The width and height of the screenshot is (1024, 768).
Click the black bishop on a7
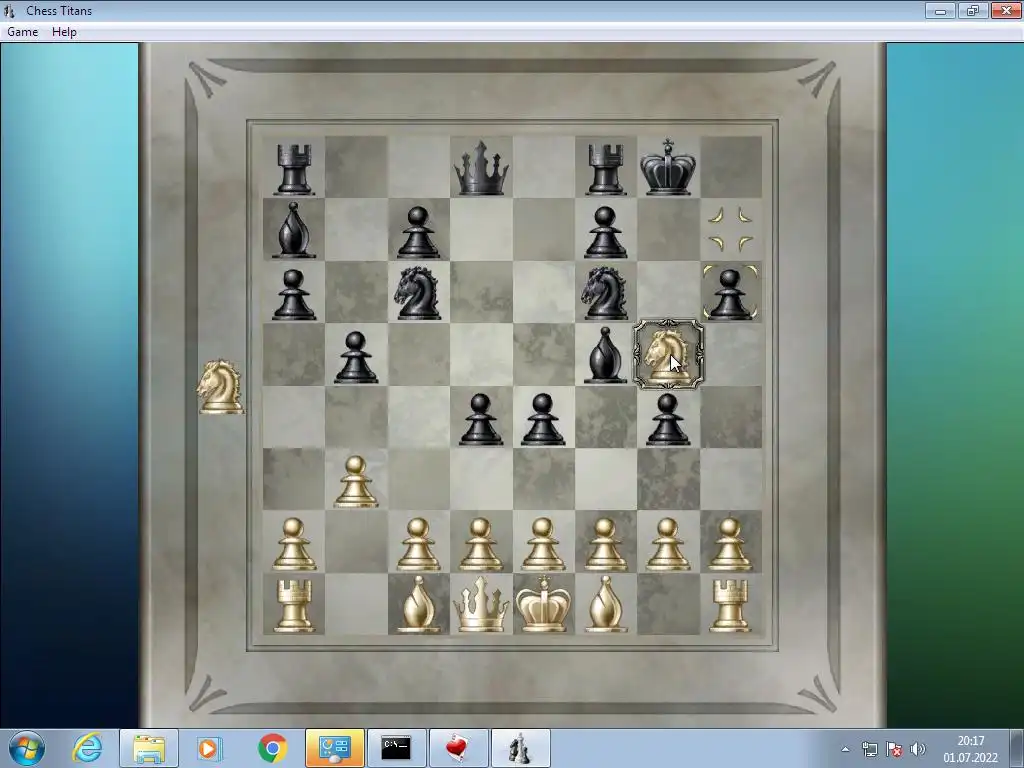point(294,230)
